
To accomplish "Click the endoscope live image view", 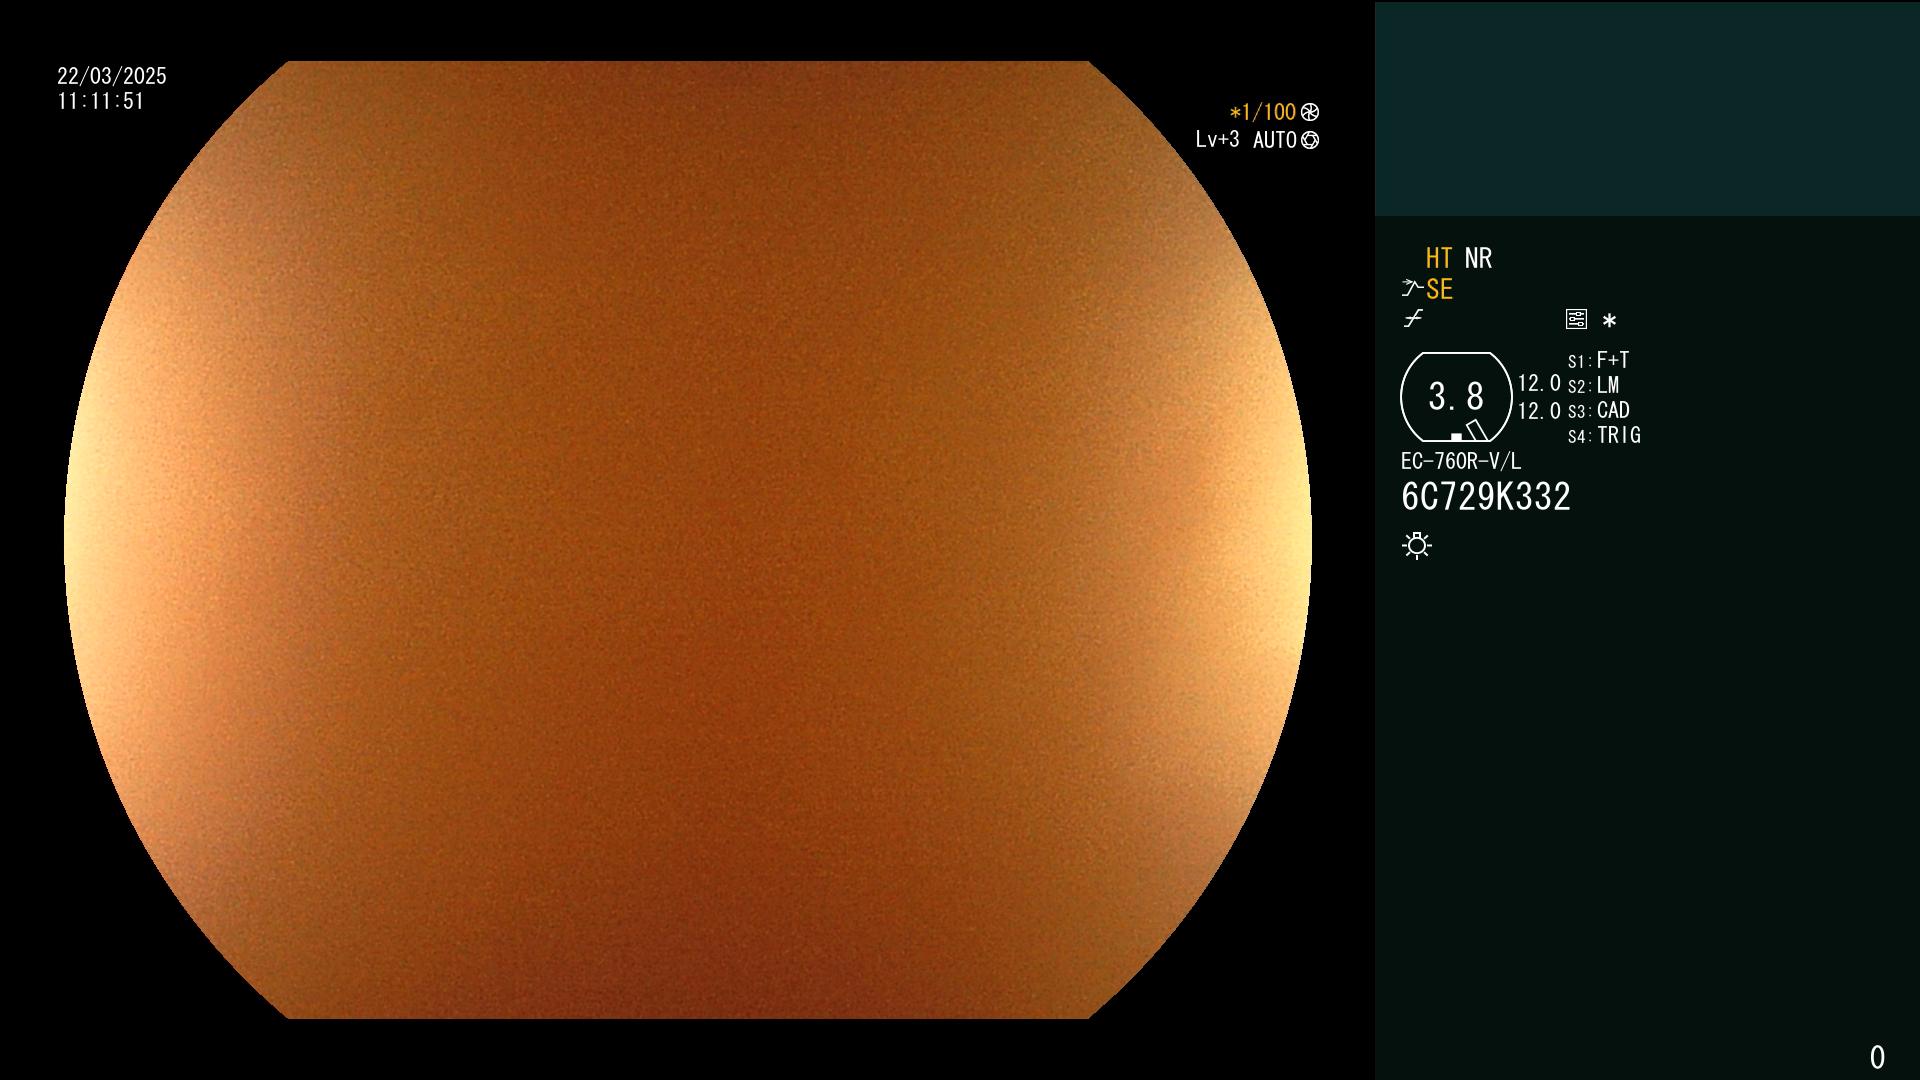I will coord(688,540).
